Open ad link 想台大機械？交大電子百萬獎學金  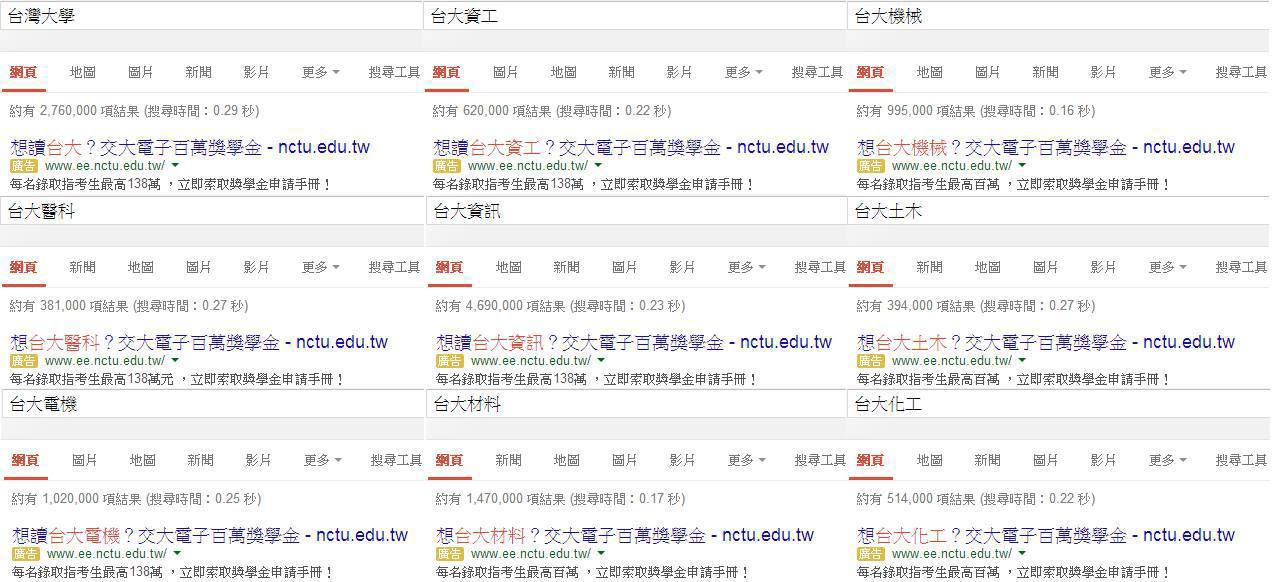(x=1046, y=147)
